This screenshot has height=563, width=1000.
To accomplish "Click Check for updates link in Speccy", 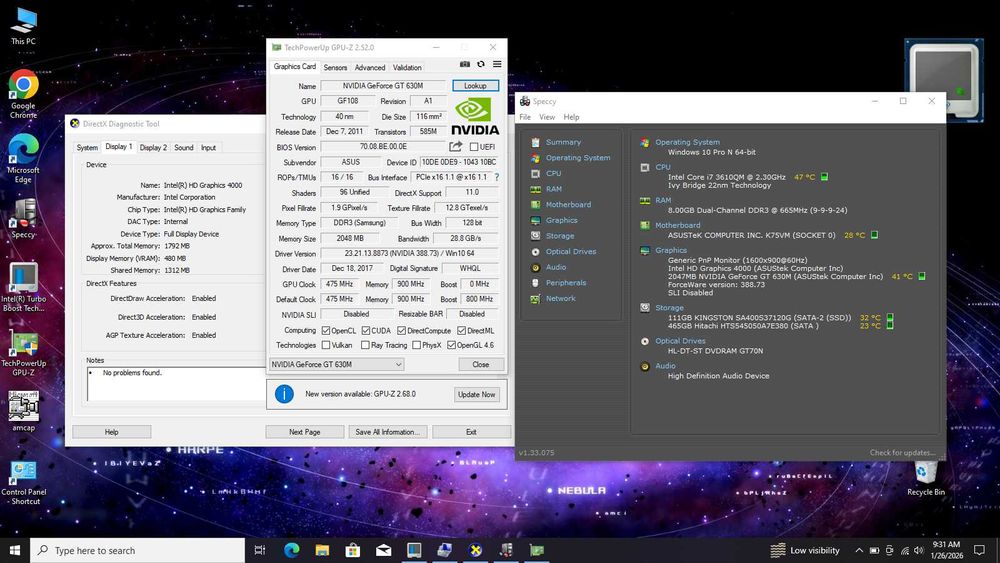I will point(902,453).
